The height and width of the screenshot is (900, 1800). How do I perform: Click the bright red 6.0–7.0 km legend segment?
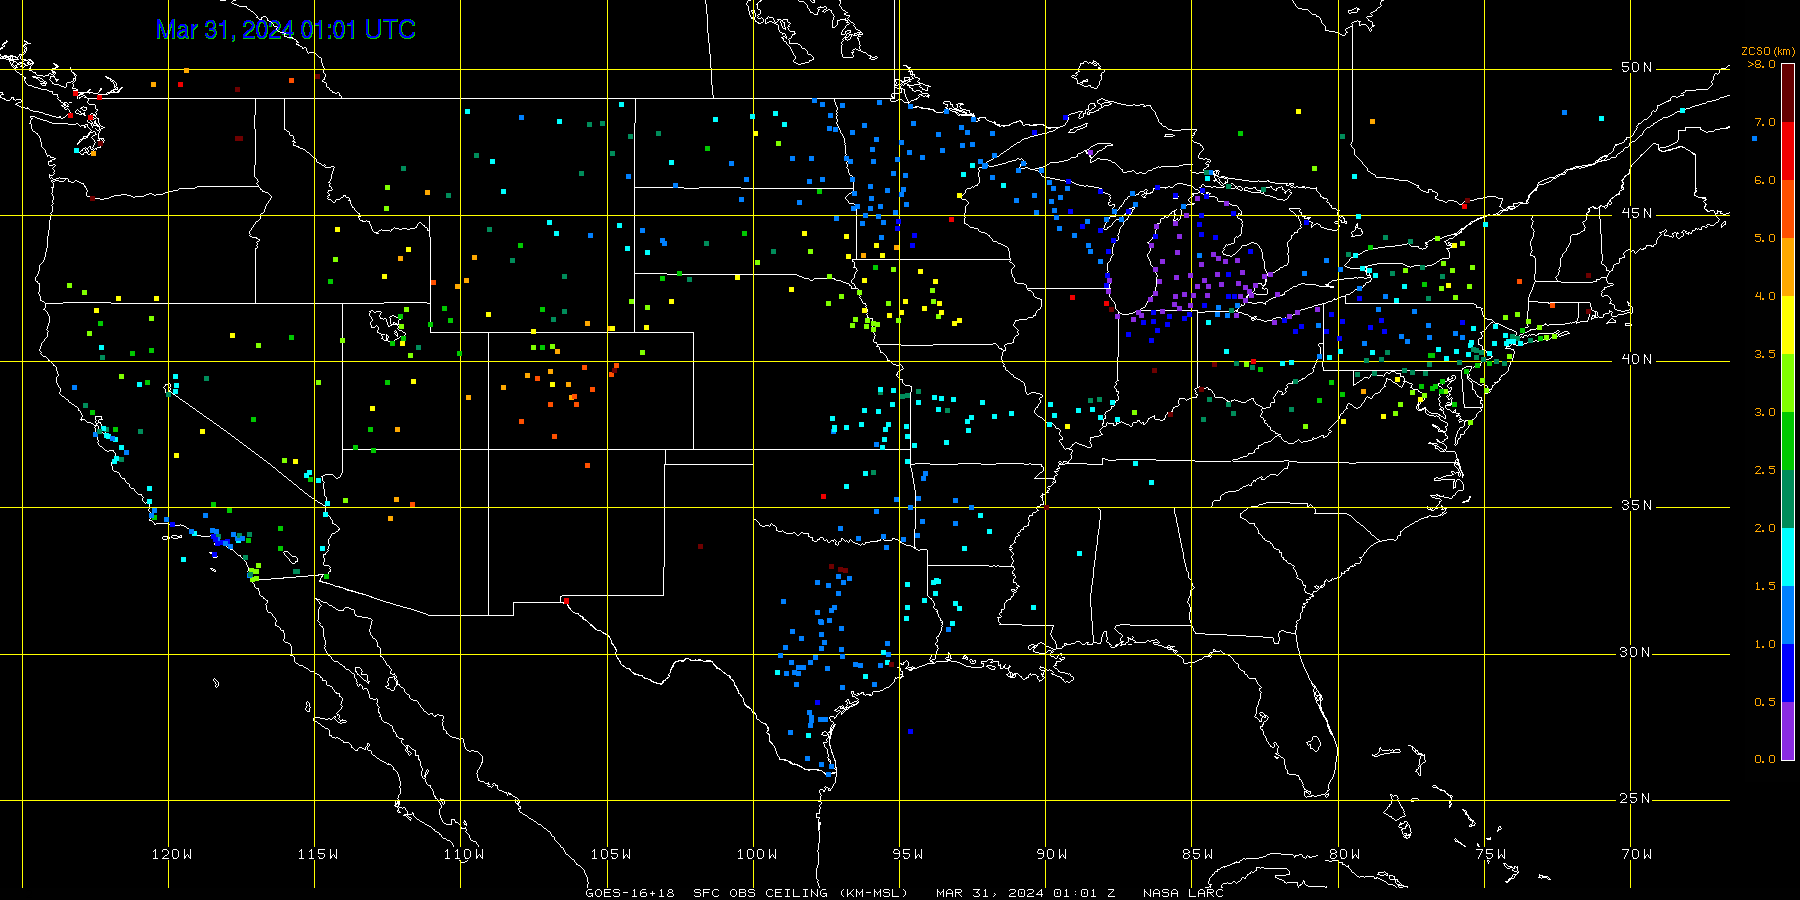(1788, 151)
